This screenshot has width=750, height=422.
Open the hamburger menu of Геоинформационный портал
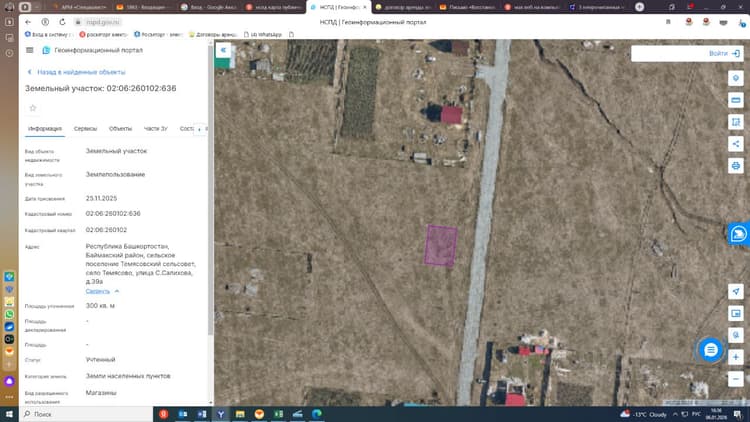point(30,50)
